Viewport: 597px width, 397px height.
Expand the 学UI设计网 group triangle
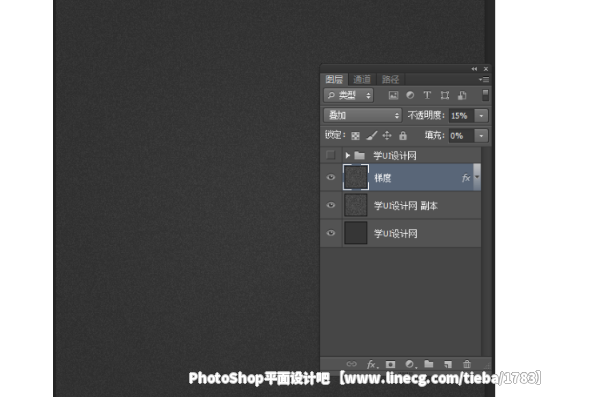tap(347, 155)
